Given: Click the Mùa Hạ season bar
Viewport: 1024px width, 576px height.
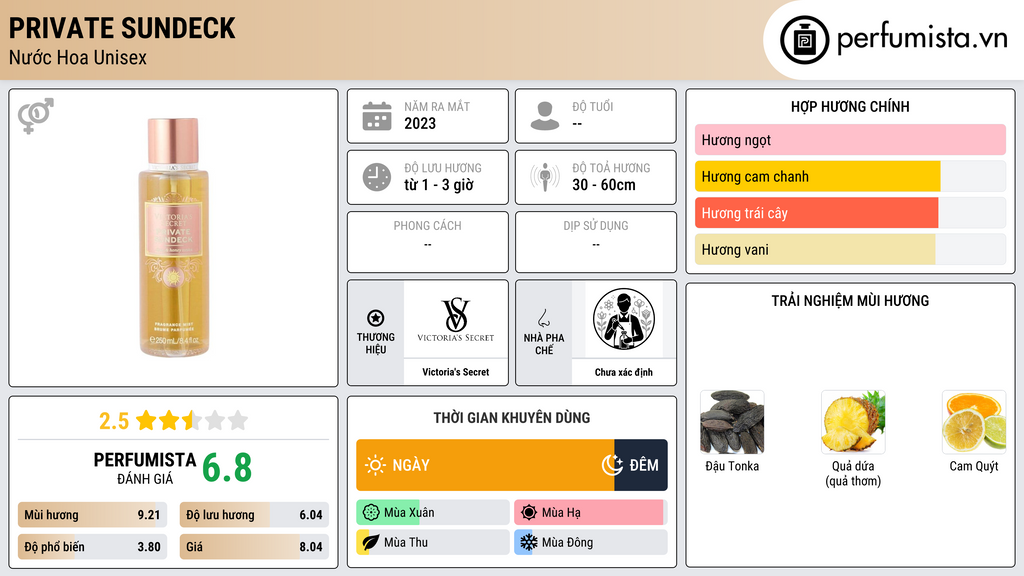Looking at the screenshot, I should [x=591, y=513].
